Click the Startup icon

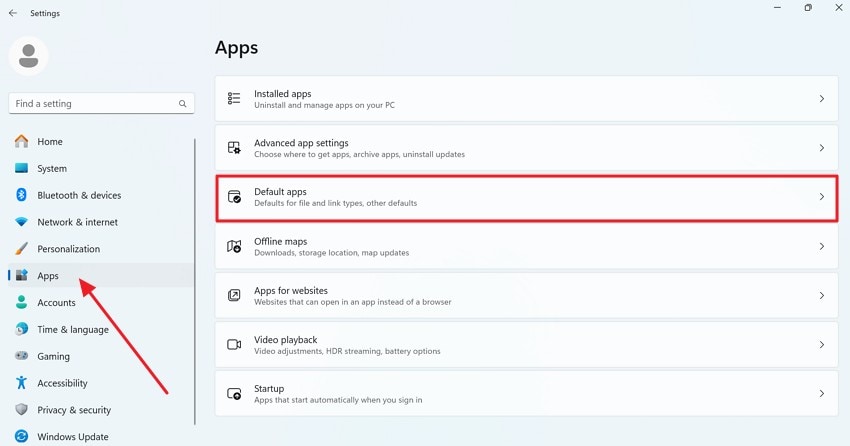click(234, 394)
